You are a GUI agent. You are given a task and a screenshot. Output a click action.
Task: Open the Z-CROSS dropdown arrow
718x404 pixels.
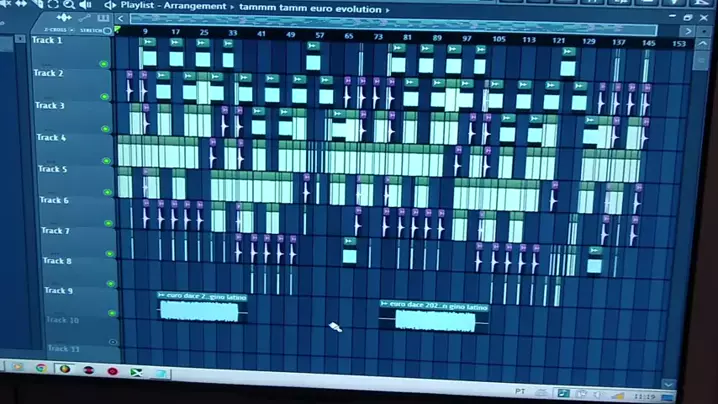[x=72, y=30]
